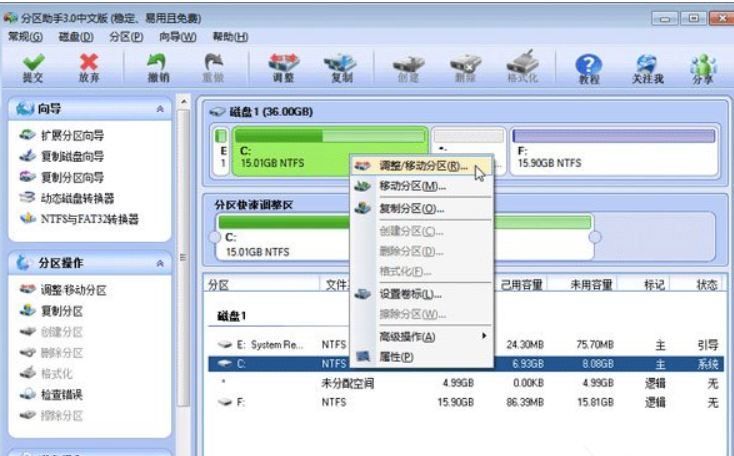Click the right resize handle of quick-adjust C:
The image size is (734, 456).
point(595,237)
